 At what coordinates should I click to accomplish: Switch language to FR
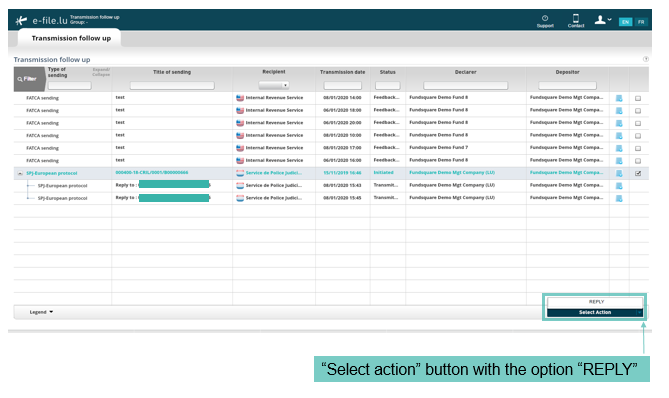641,22
